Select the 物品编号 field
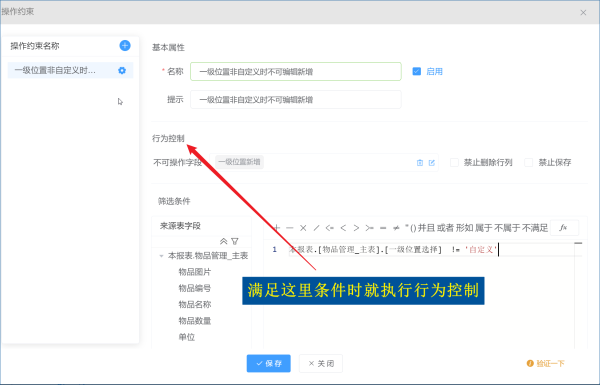 (195, 288)
